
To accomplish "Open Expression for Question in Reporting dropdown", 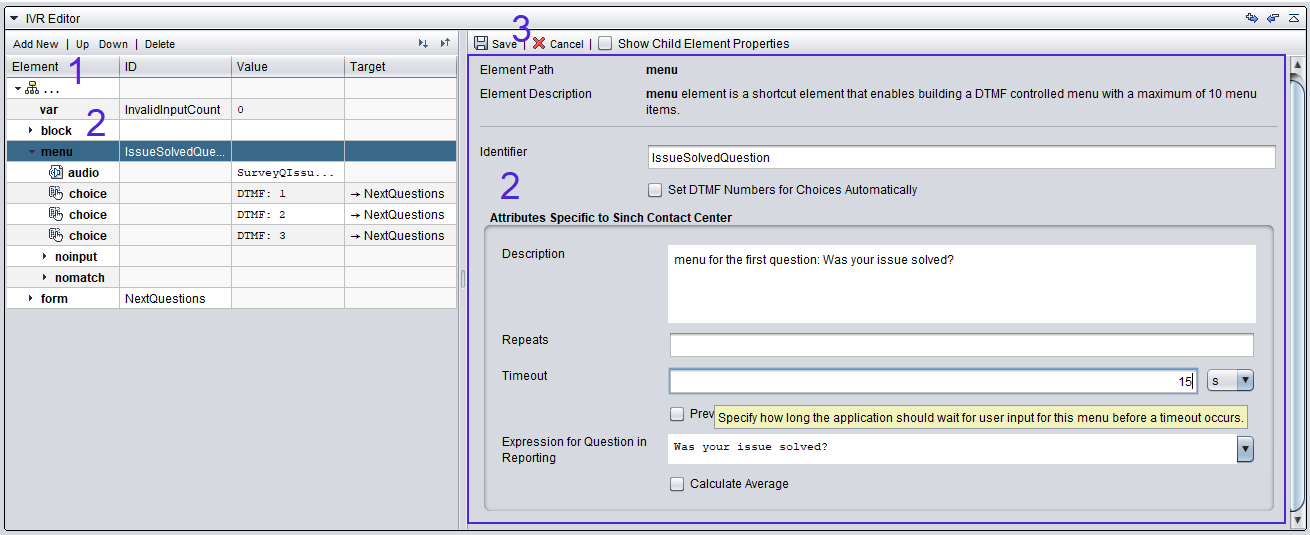I will pos(1245,449).
